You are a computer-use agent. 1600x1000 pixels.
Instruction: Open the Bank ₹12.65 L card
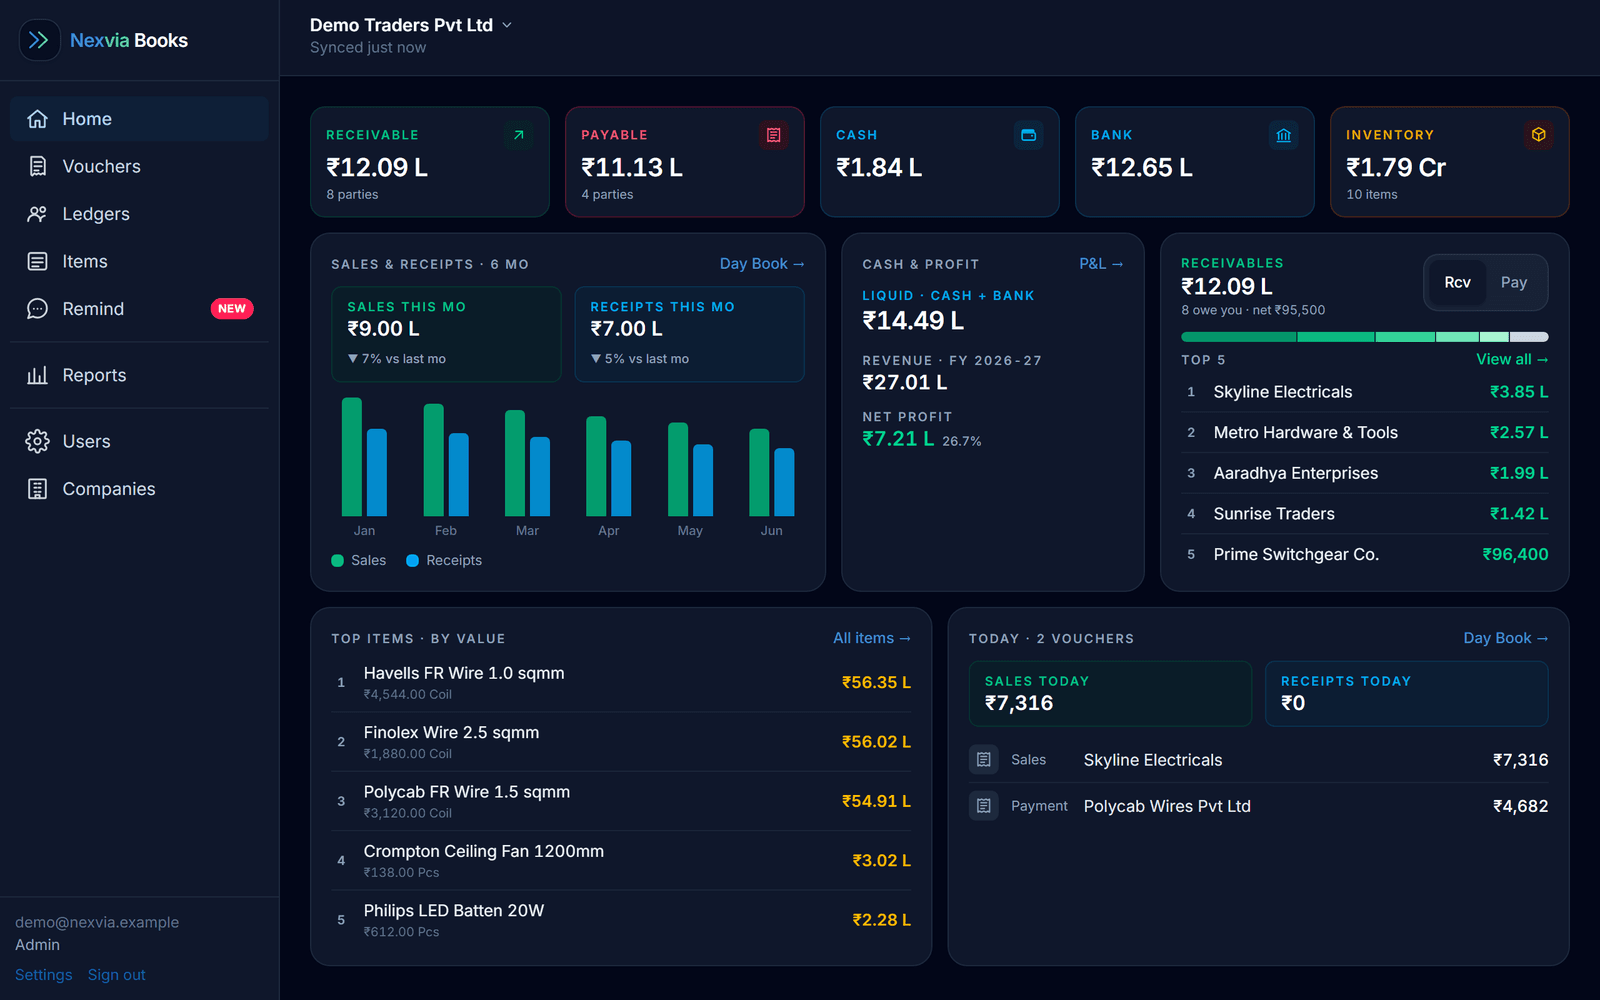coord(1195,162)
